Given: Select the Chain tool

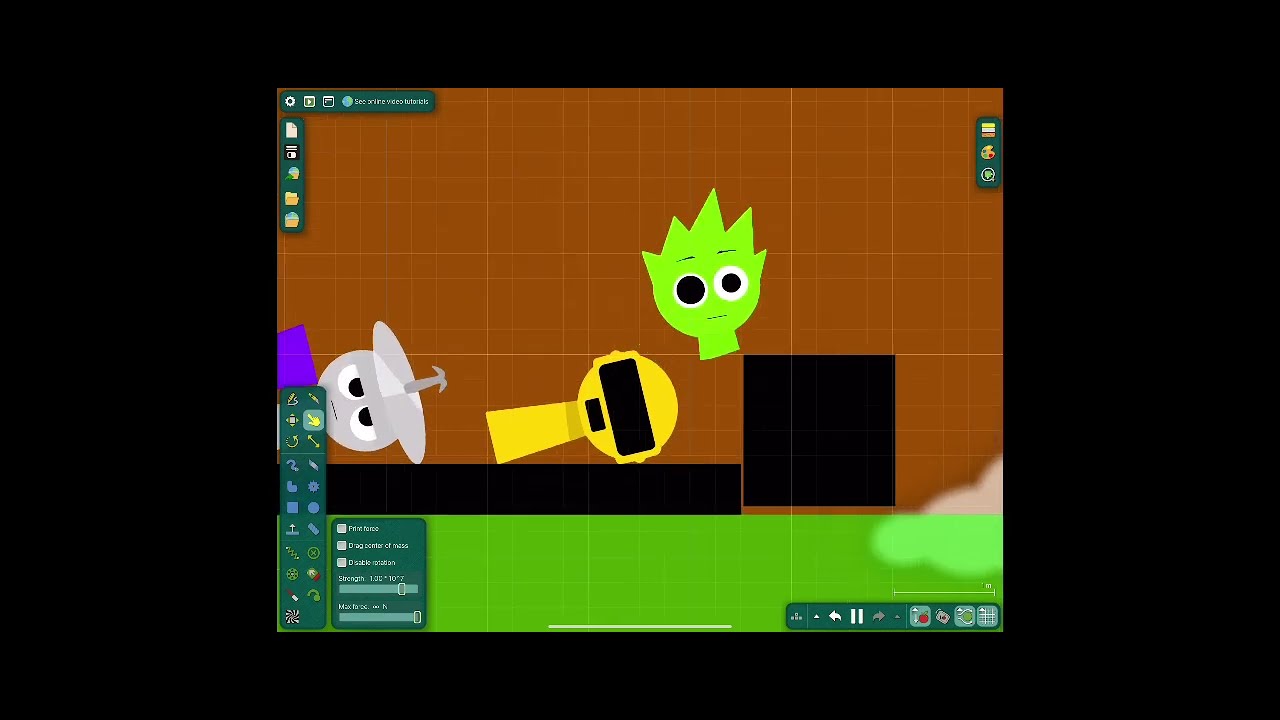Looking at the screenshot, I should [x=313, y=529].
